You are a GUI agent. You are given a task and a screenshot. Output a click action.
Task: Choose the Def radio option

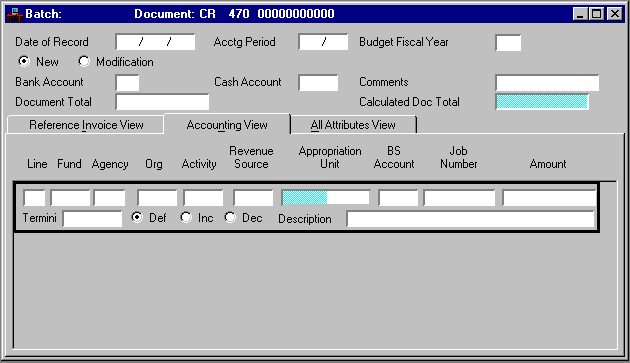click(137, 217)
